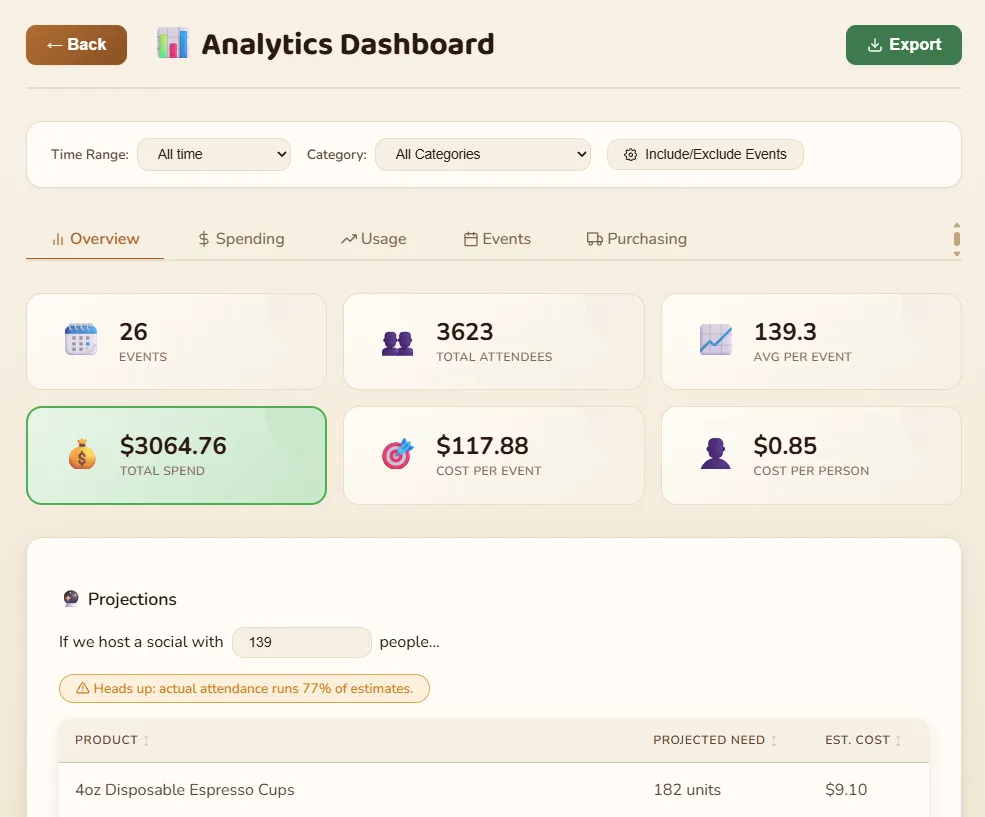Image resolution: width=985 pixels, height=817 pixels.
Task: Switch to the Spending tab
Action: (x=241, y=239)
